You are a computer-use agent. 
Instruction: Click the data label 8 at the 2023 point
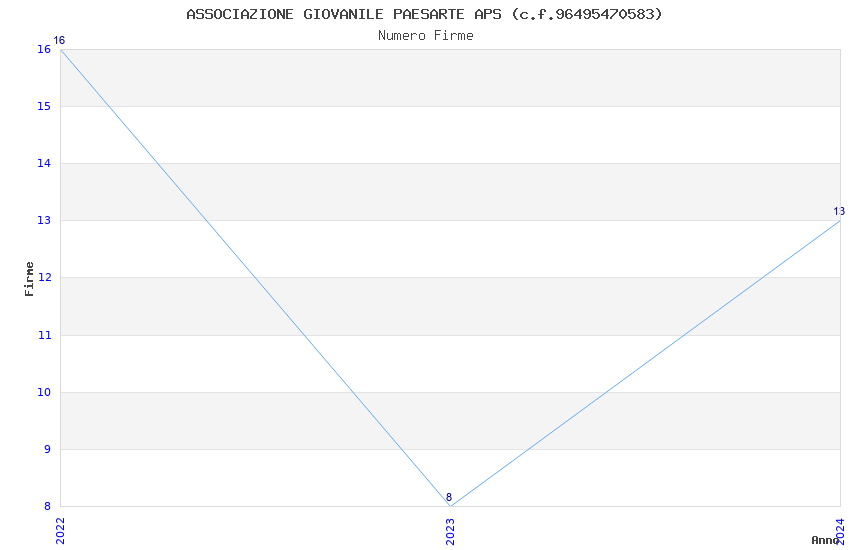click(449, 497)
